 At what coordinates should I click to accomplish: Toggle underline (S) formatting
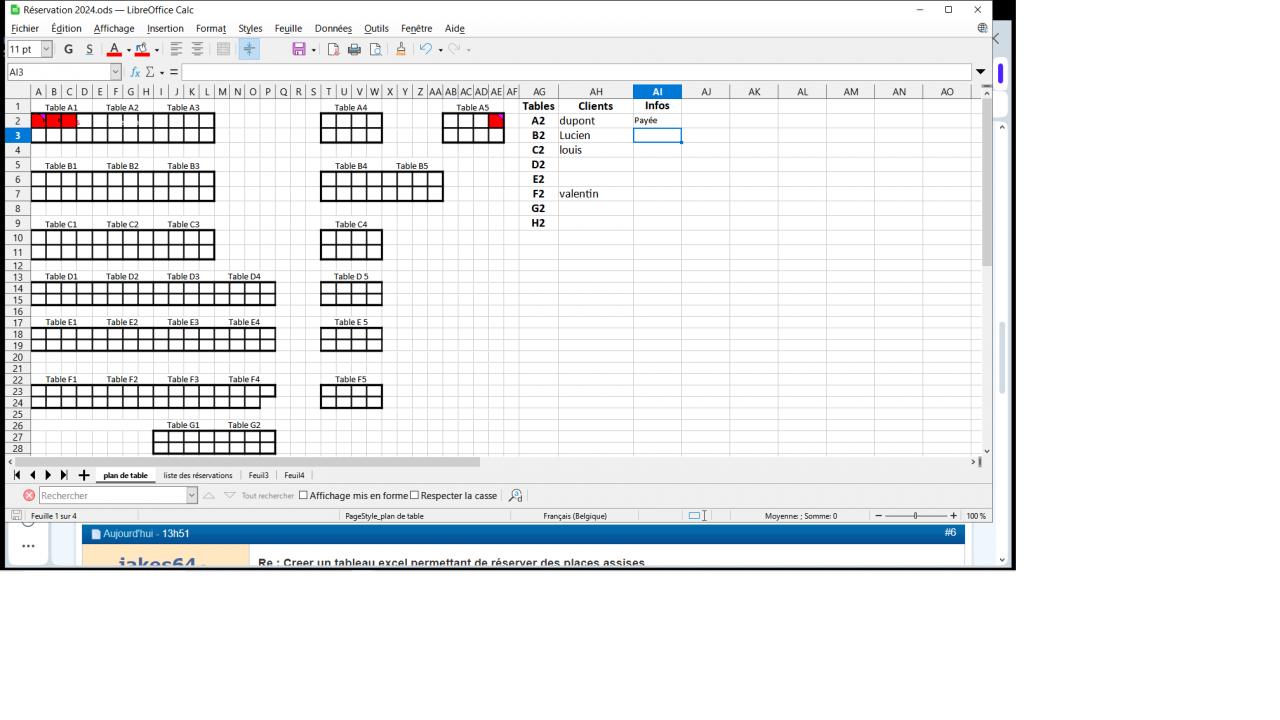click(89, 49)
